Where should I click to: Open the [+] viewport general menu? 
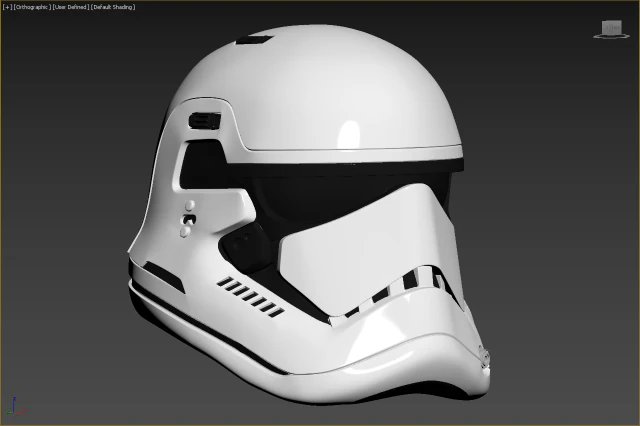[x=7, y=7]
